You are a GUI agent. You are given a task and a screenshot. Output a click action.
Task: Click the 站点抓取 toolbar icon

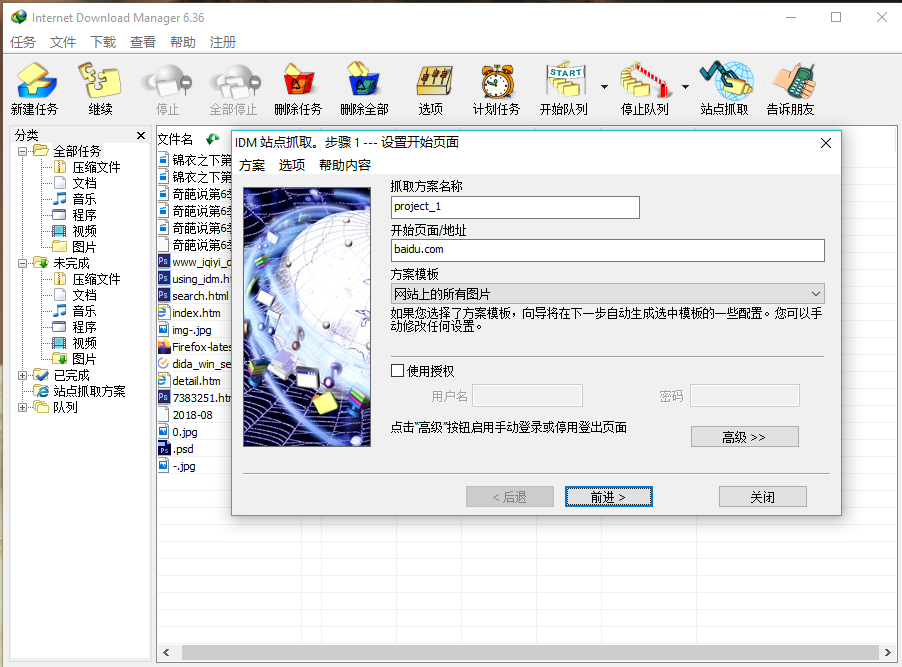[724, 88]
